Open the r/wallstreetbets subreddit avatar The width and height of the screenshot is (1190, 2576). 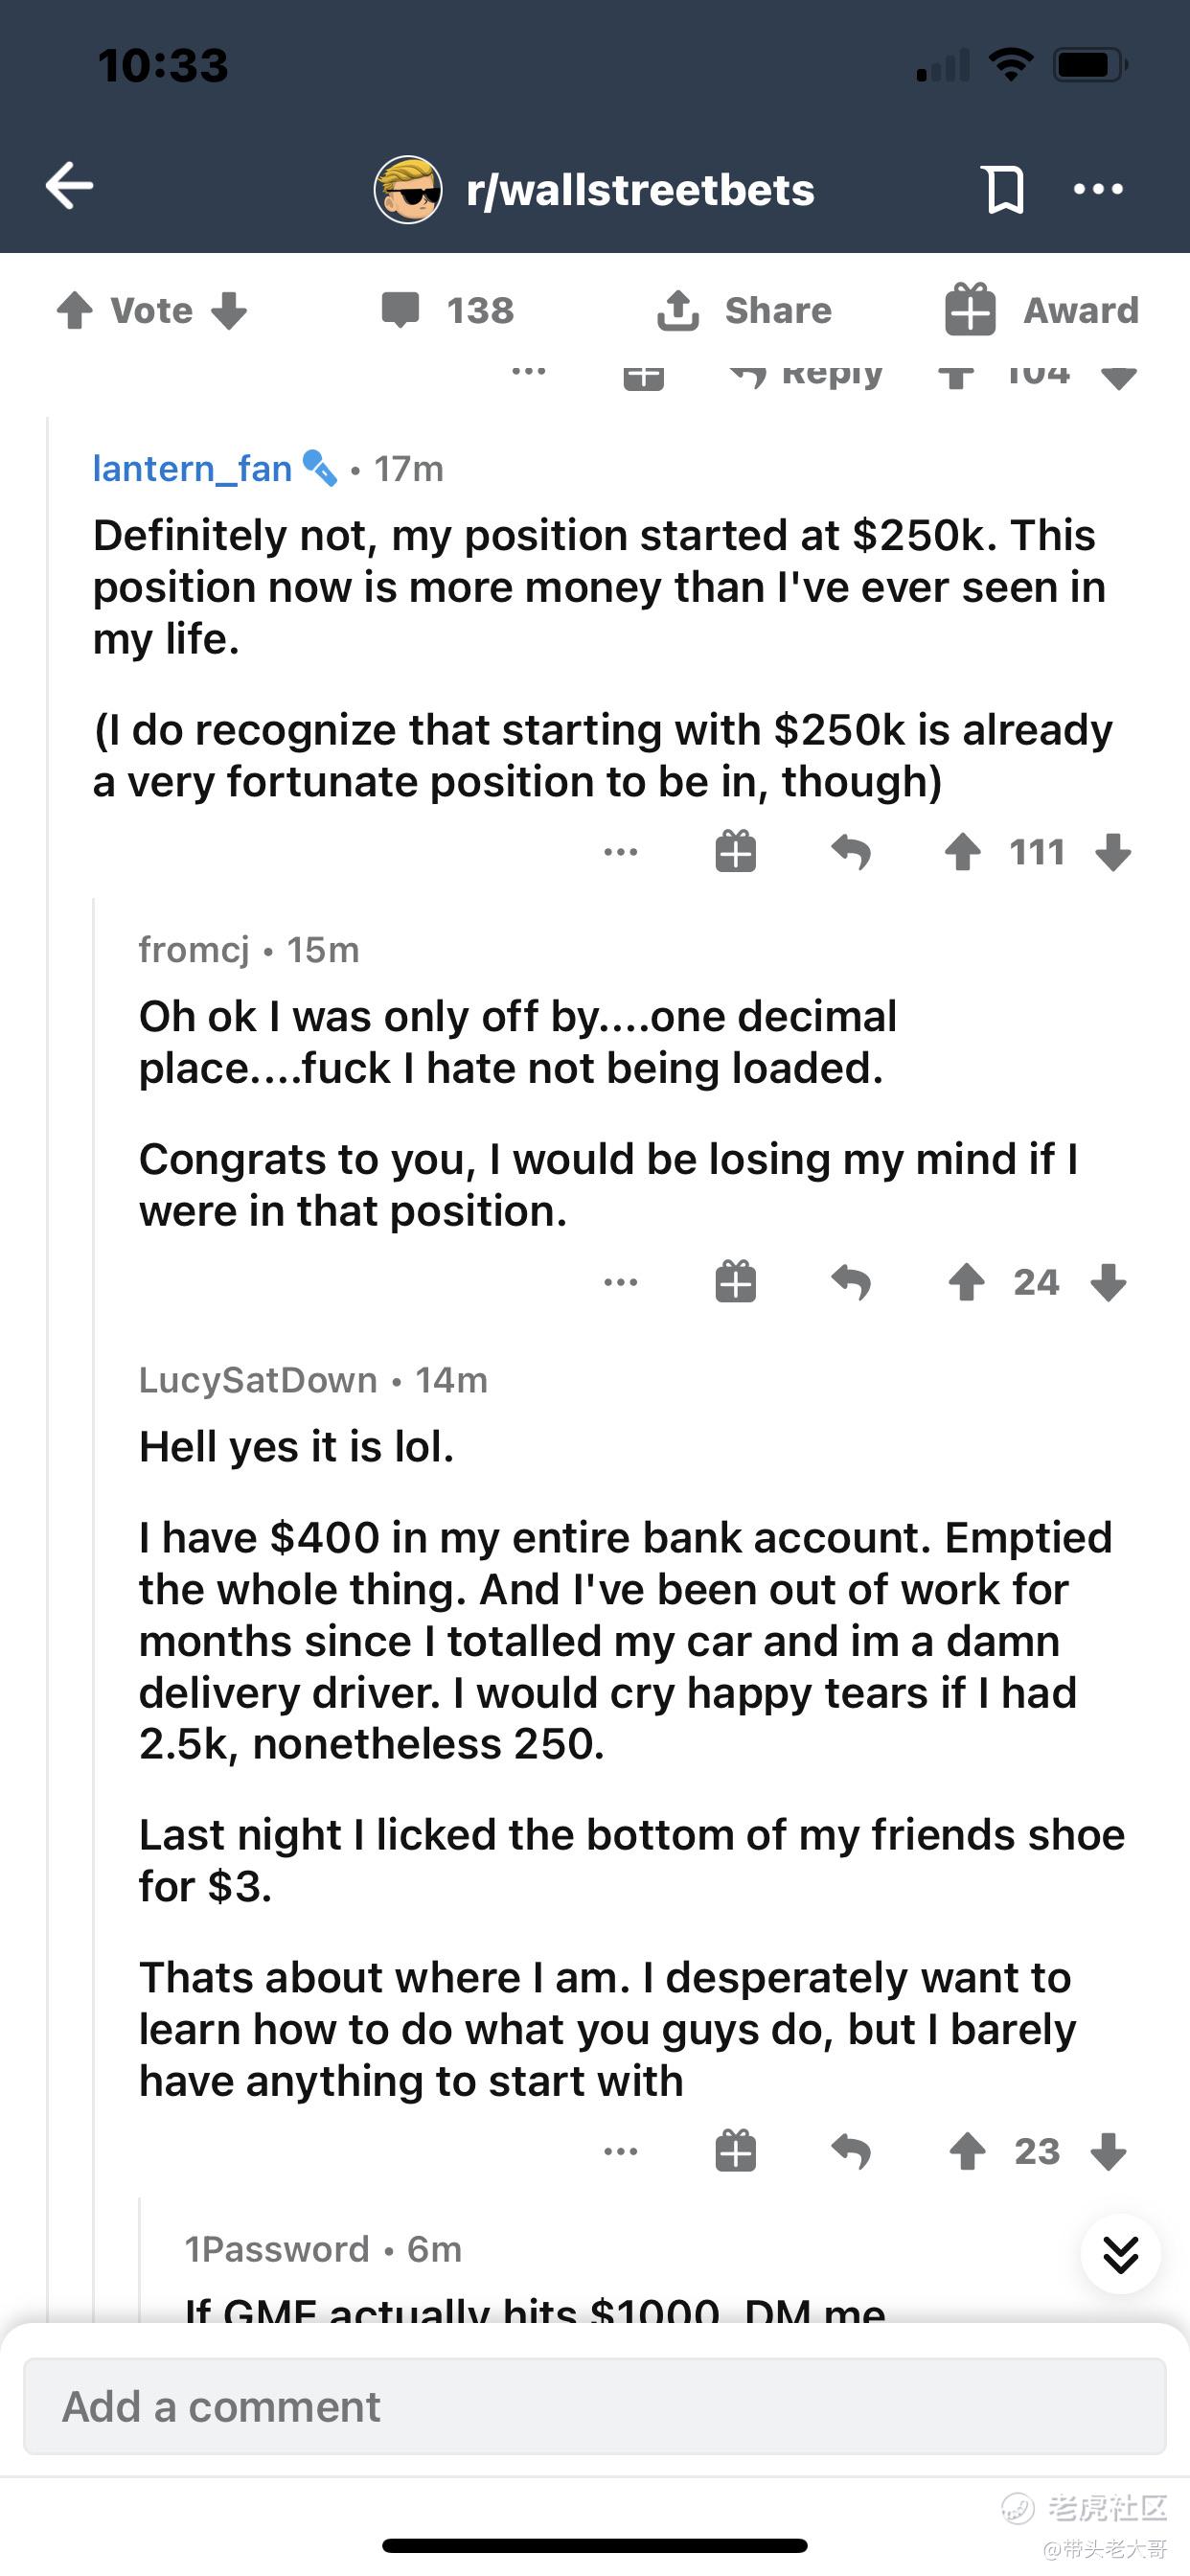408,189
